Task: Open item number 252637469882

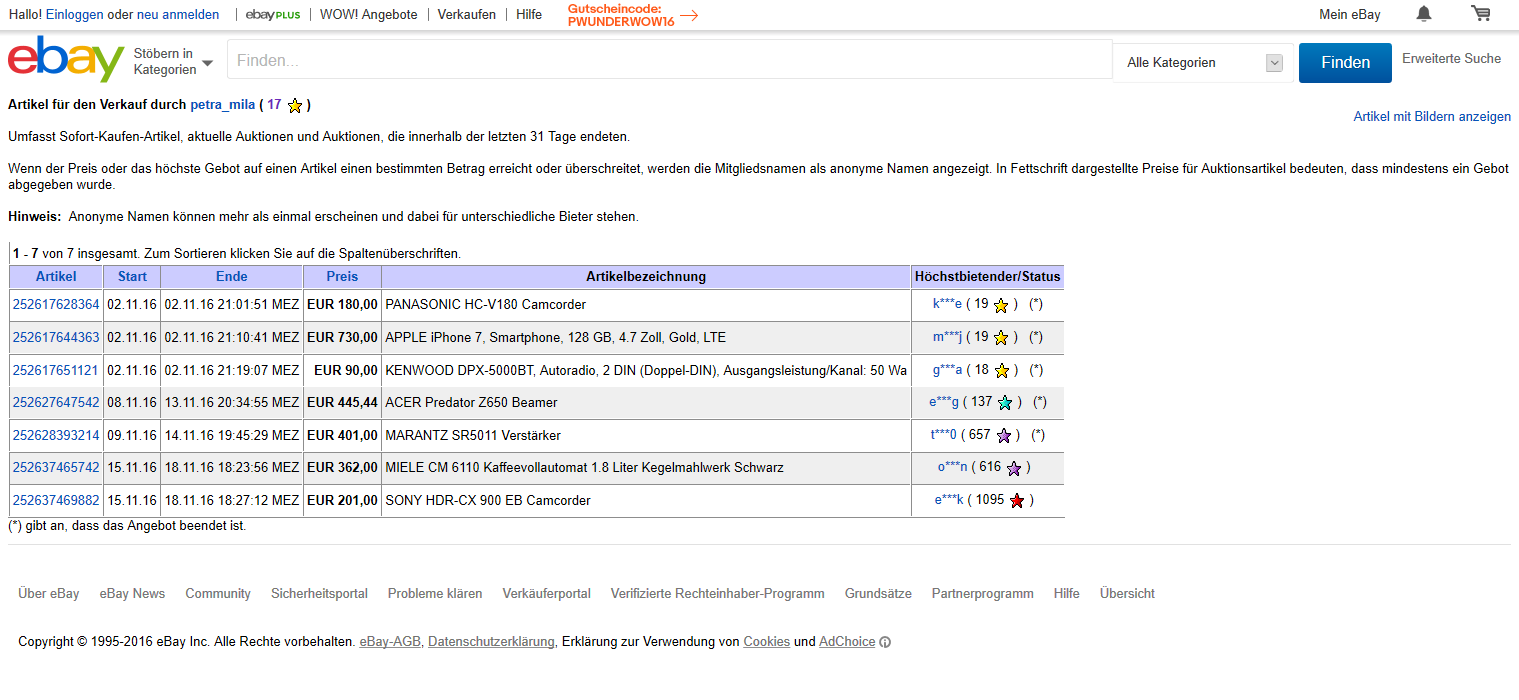Action: coord(56,500)
